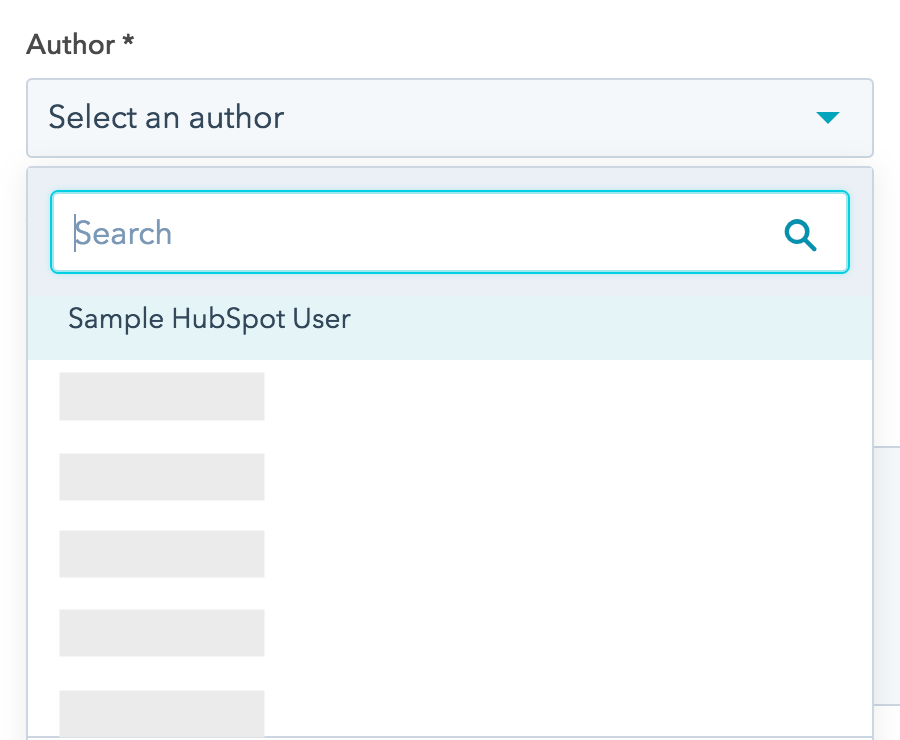Collapse the author list via caret
The height and width of the screenshot is (740, 900).
pos(828,118)
